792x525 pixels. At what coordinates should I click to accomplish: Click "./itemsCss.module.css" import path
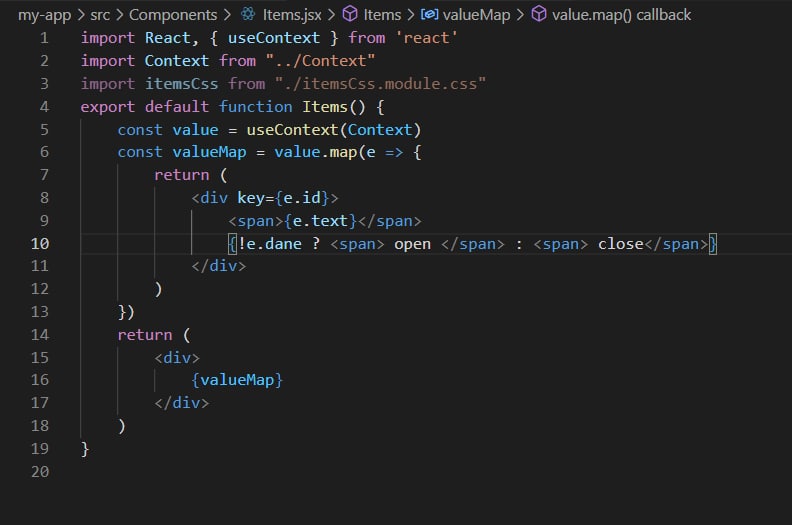pos(380,83)
